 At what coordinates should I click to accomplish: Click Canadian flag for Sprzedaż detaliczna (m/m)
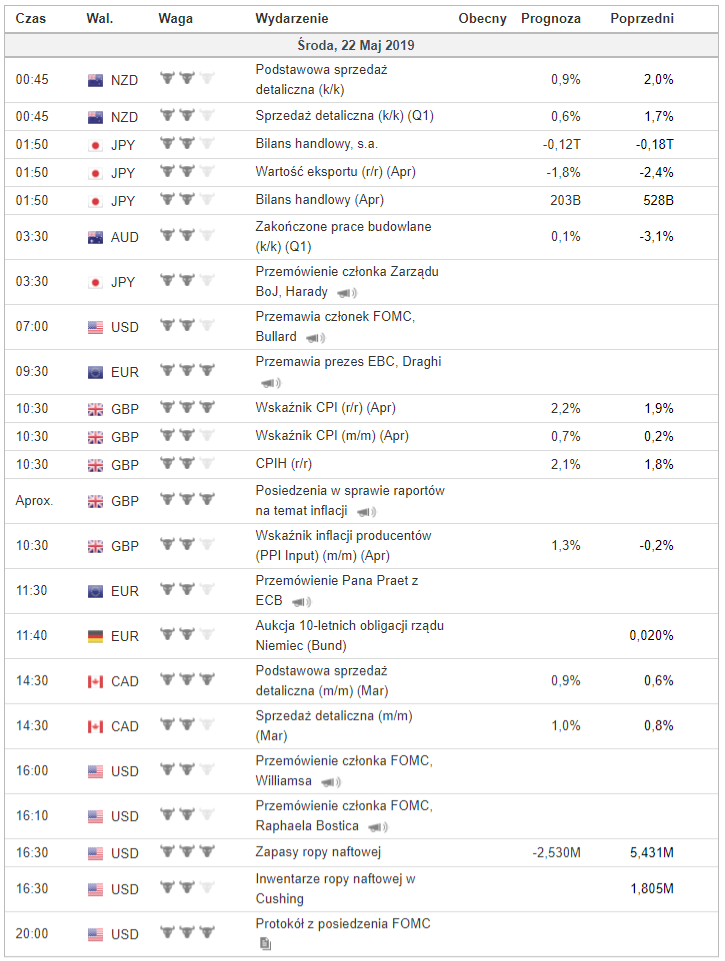pyautogui.click(x=95, y=726)
